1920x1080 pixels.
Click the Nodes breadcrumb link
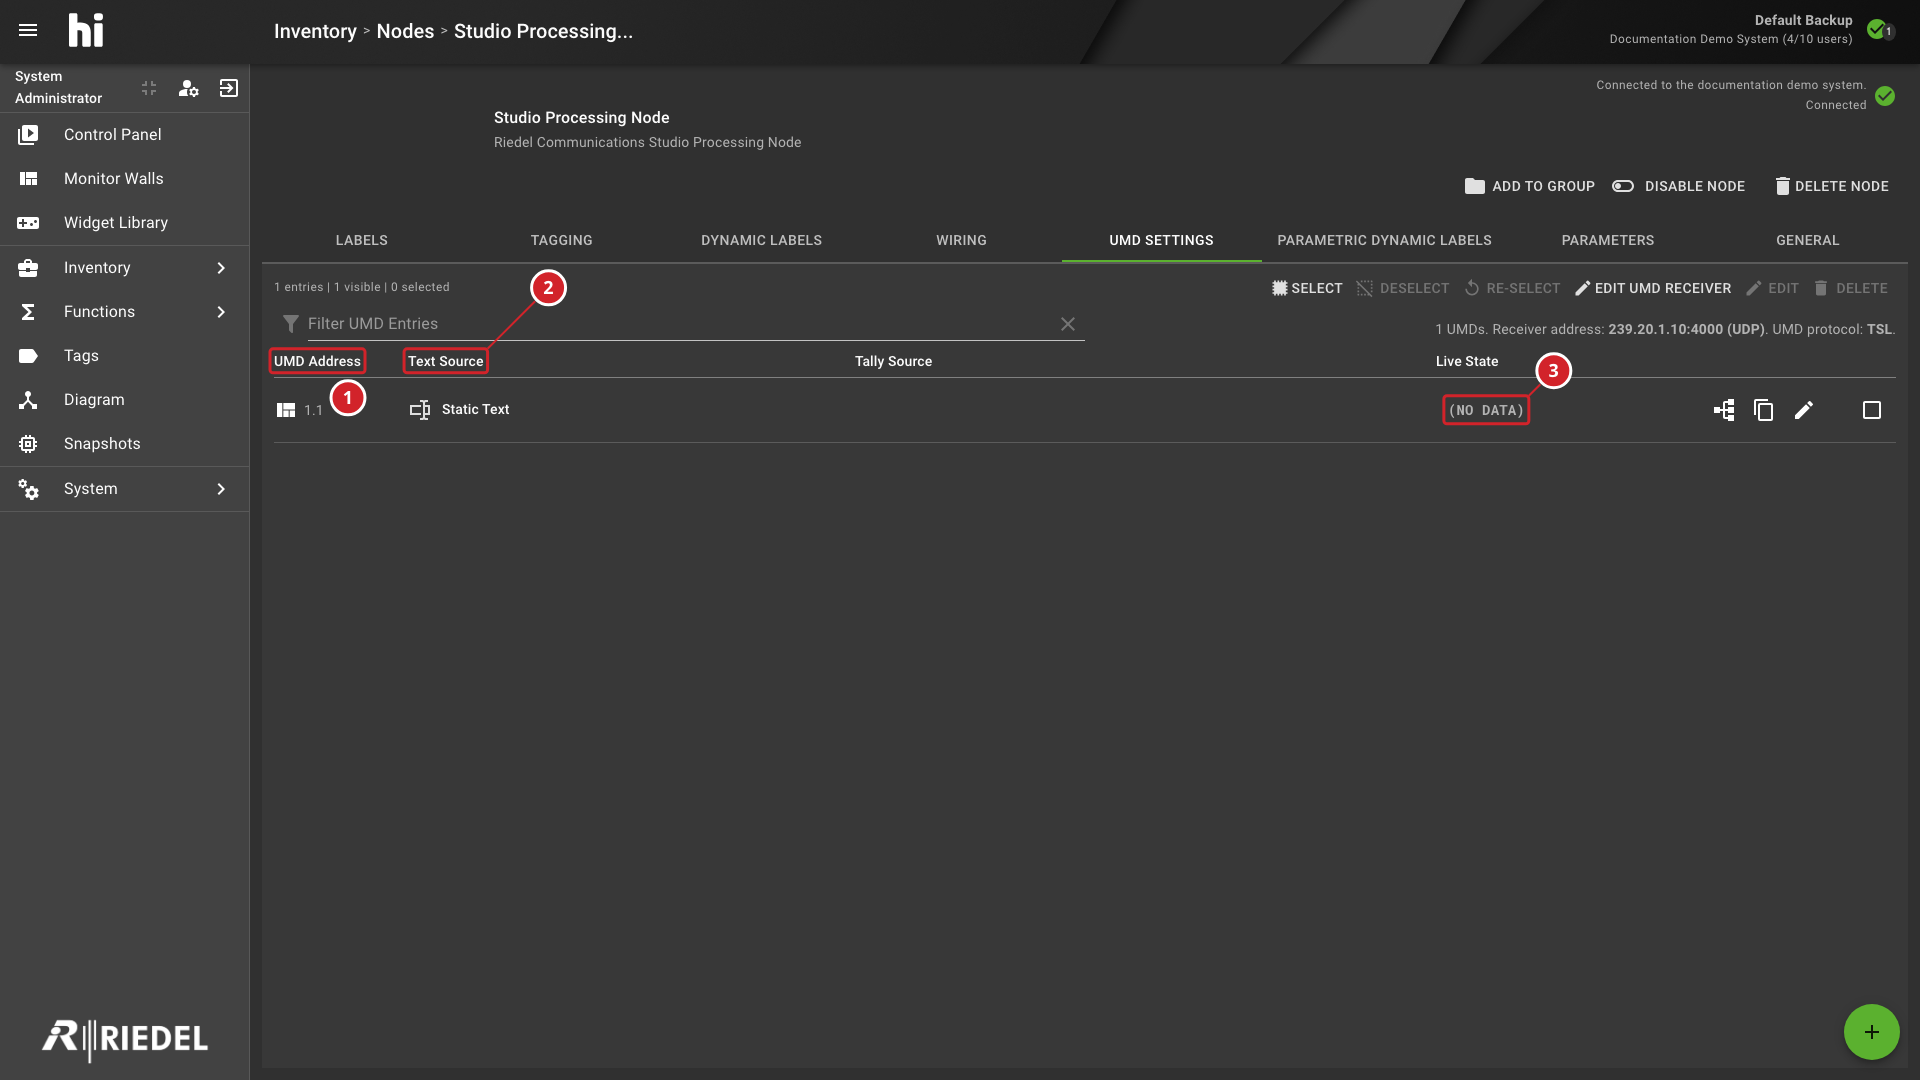click(405, 31)
